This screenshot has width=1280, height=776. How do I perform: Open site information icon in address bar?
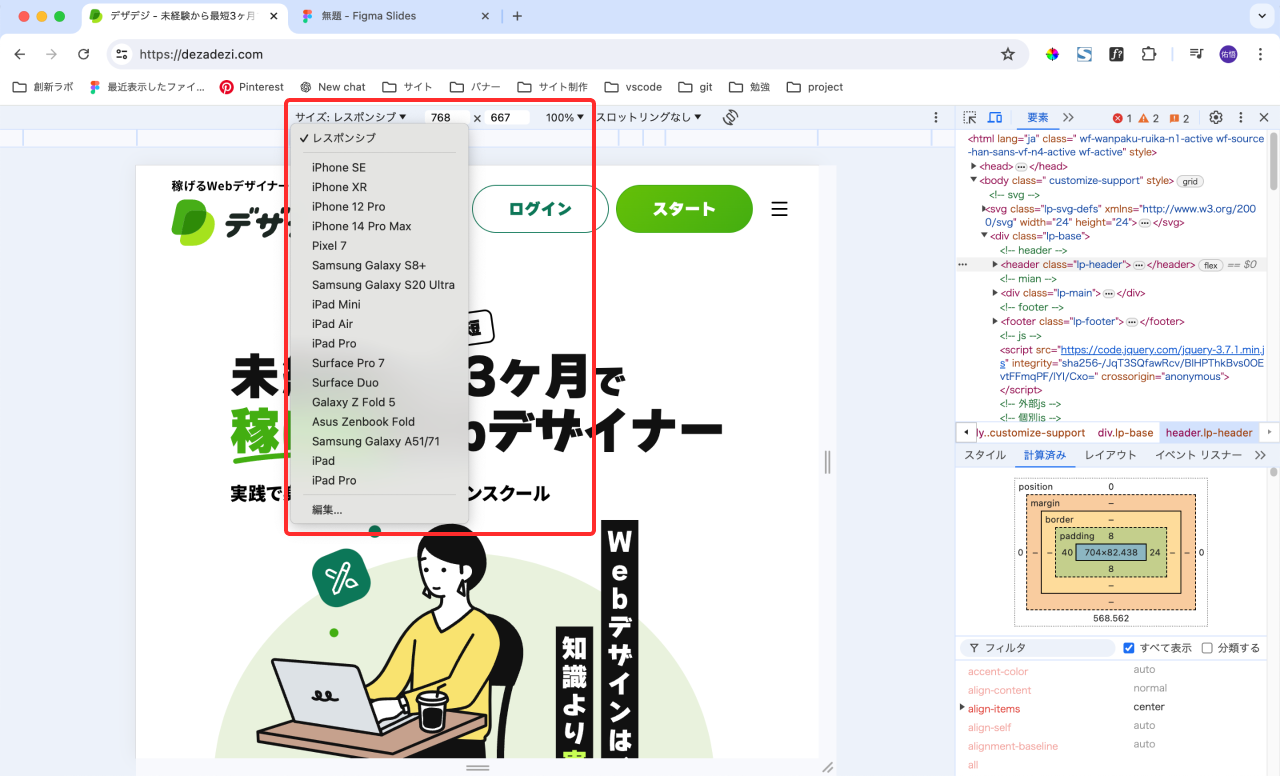(122, 54)
